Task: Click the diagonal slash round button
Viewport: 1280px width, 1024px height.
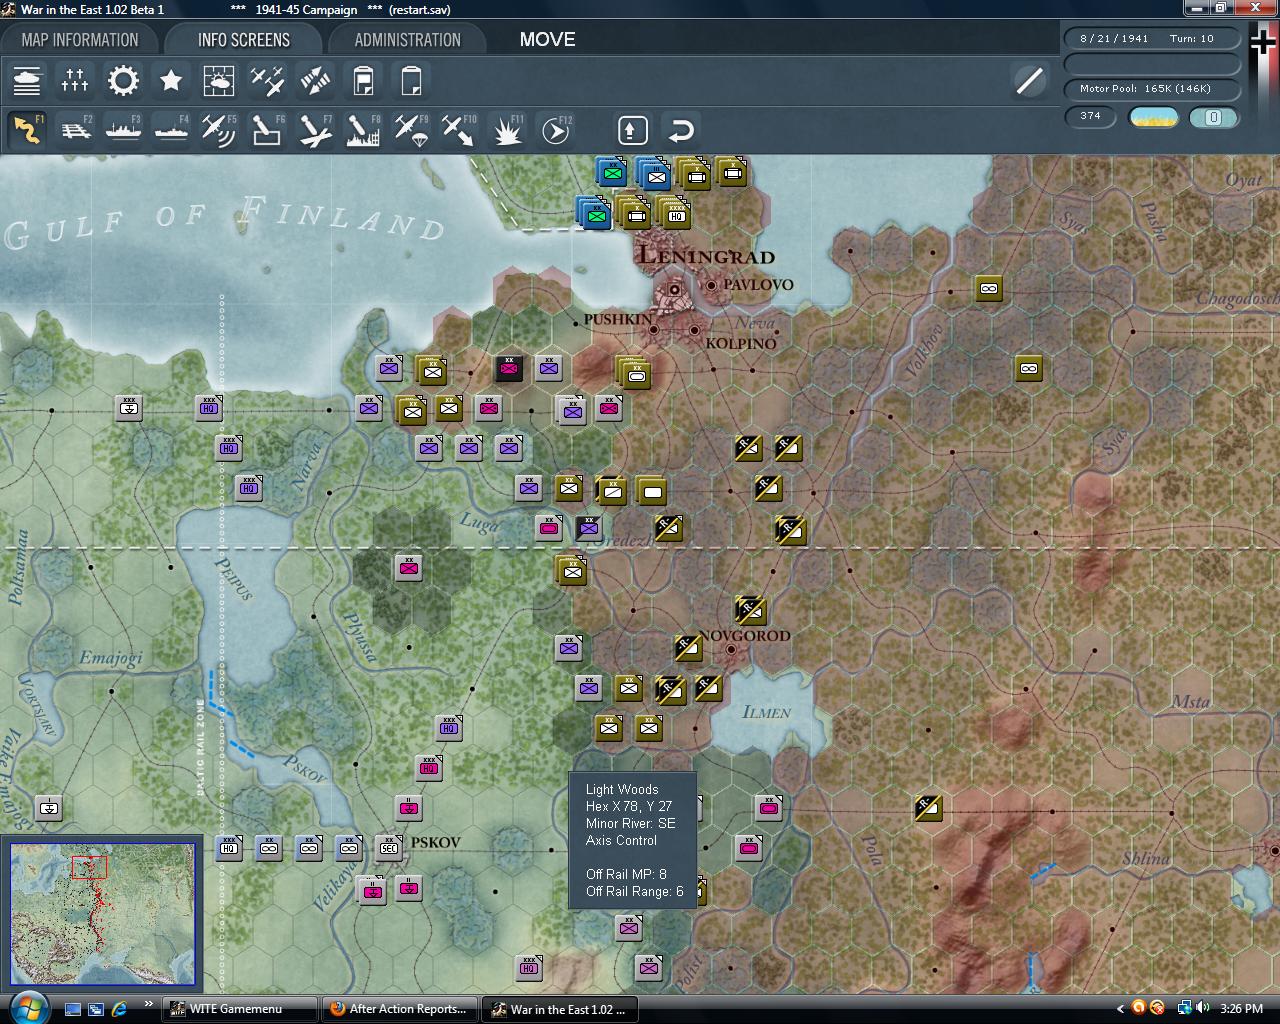Action: click(1029, 81)
